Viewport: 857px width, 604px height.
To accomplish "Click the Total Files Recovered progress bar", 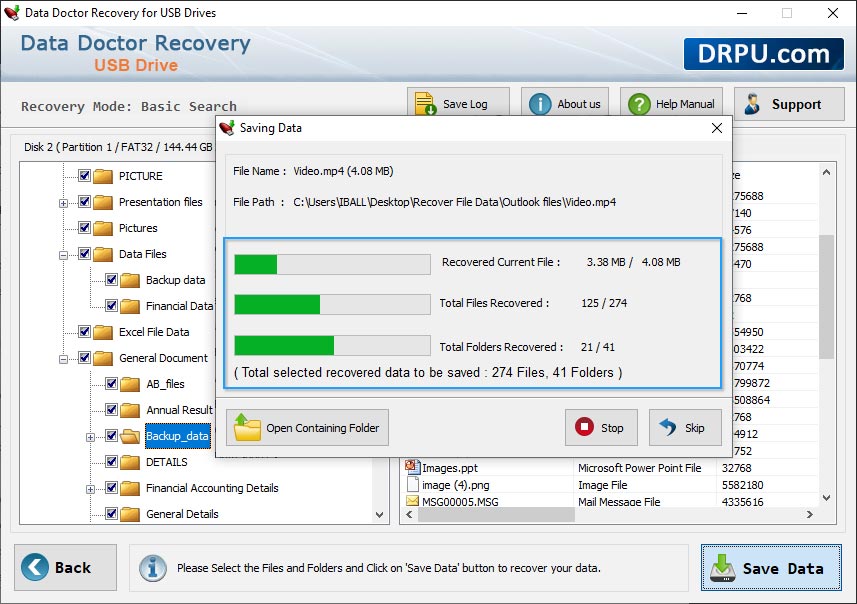I will 332,304.
